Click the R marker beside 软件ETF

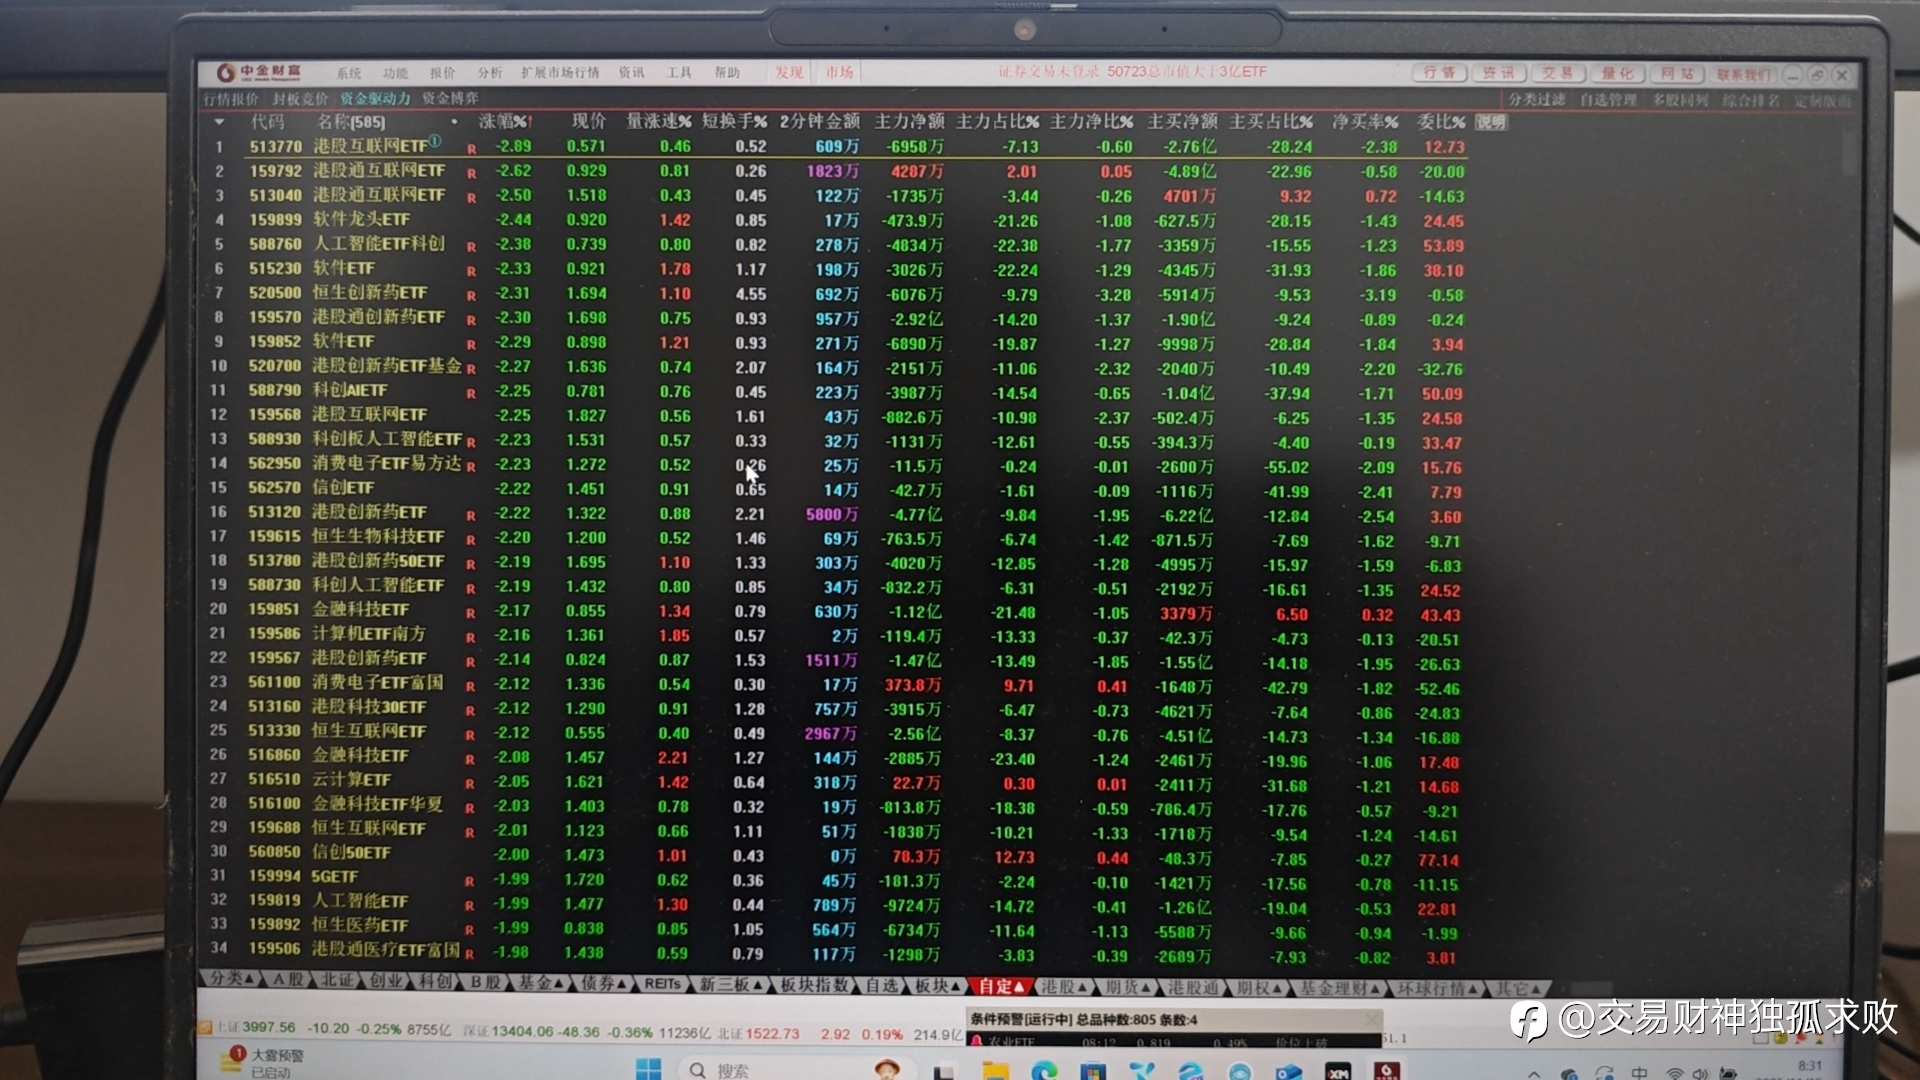click(471, 271)
